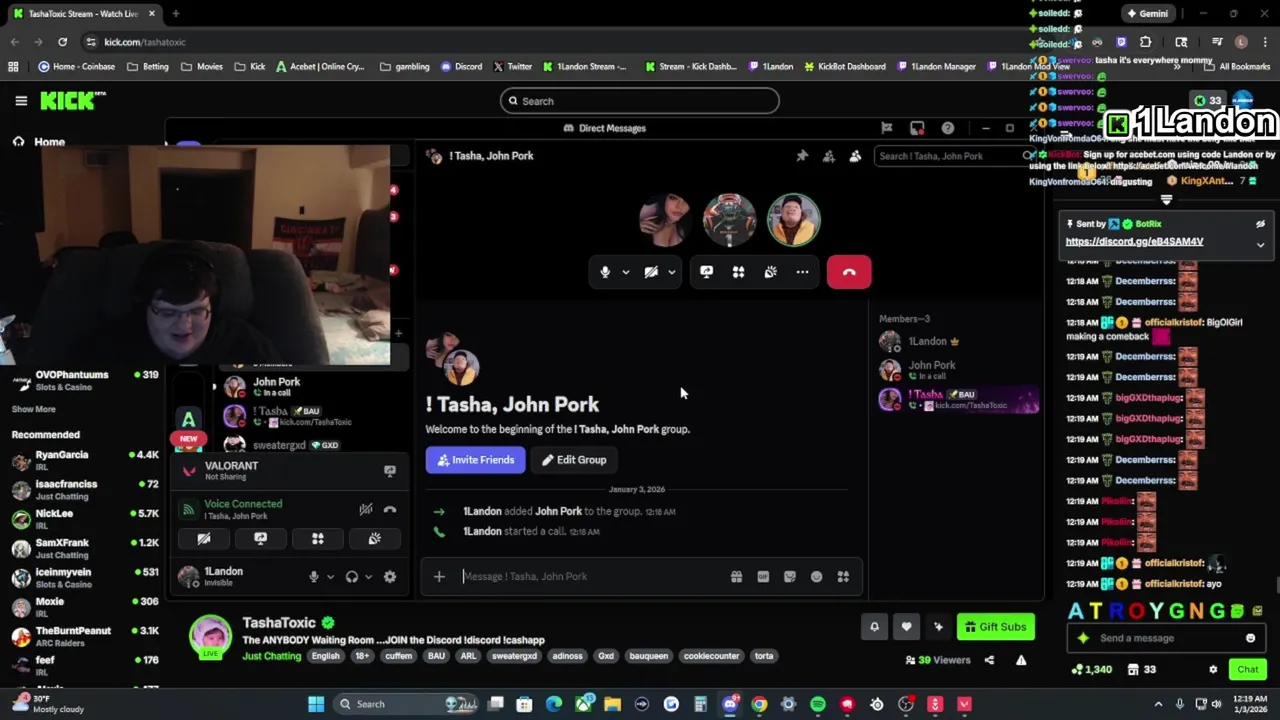Viewport: 1280px width, 720px height.
Task: Open NickLee recommended channel
Action: [x=85, y=519]
